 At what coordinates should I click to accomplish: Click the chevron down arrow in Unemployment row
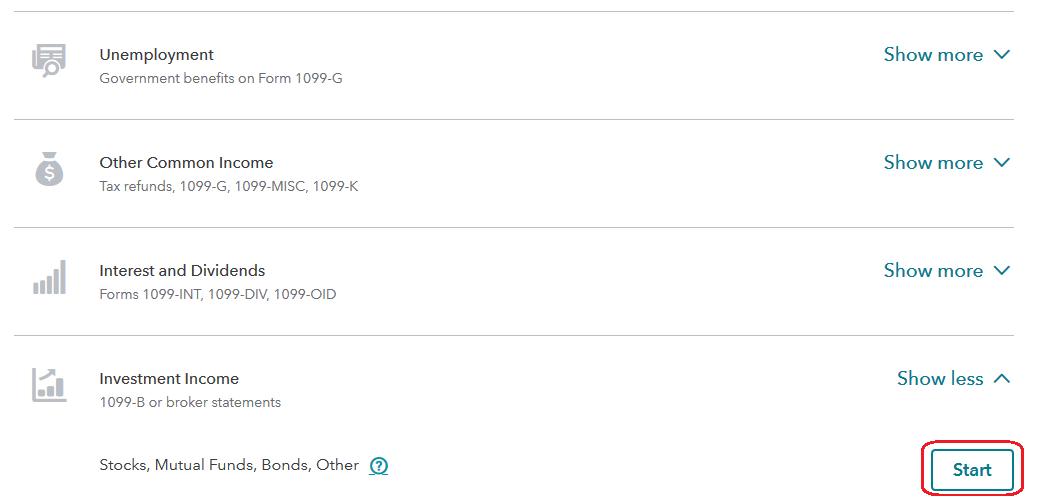point(1001,54)
